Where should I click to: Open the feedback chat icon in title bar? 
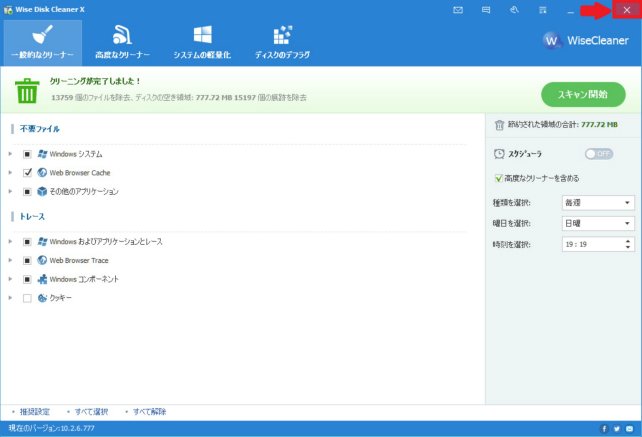coord(486,10)
